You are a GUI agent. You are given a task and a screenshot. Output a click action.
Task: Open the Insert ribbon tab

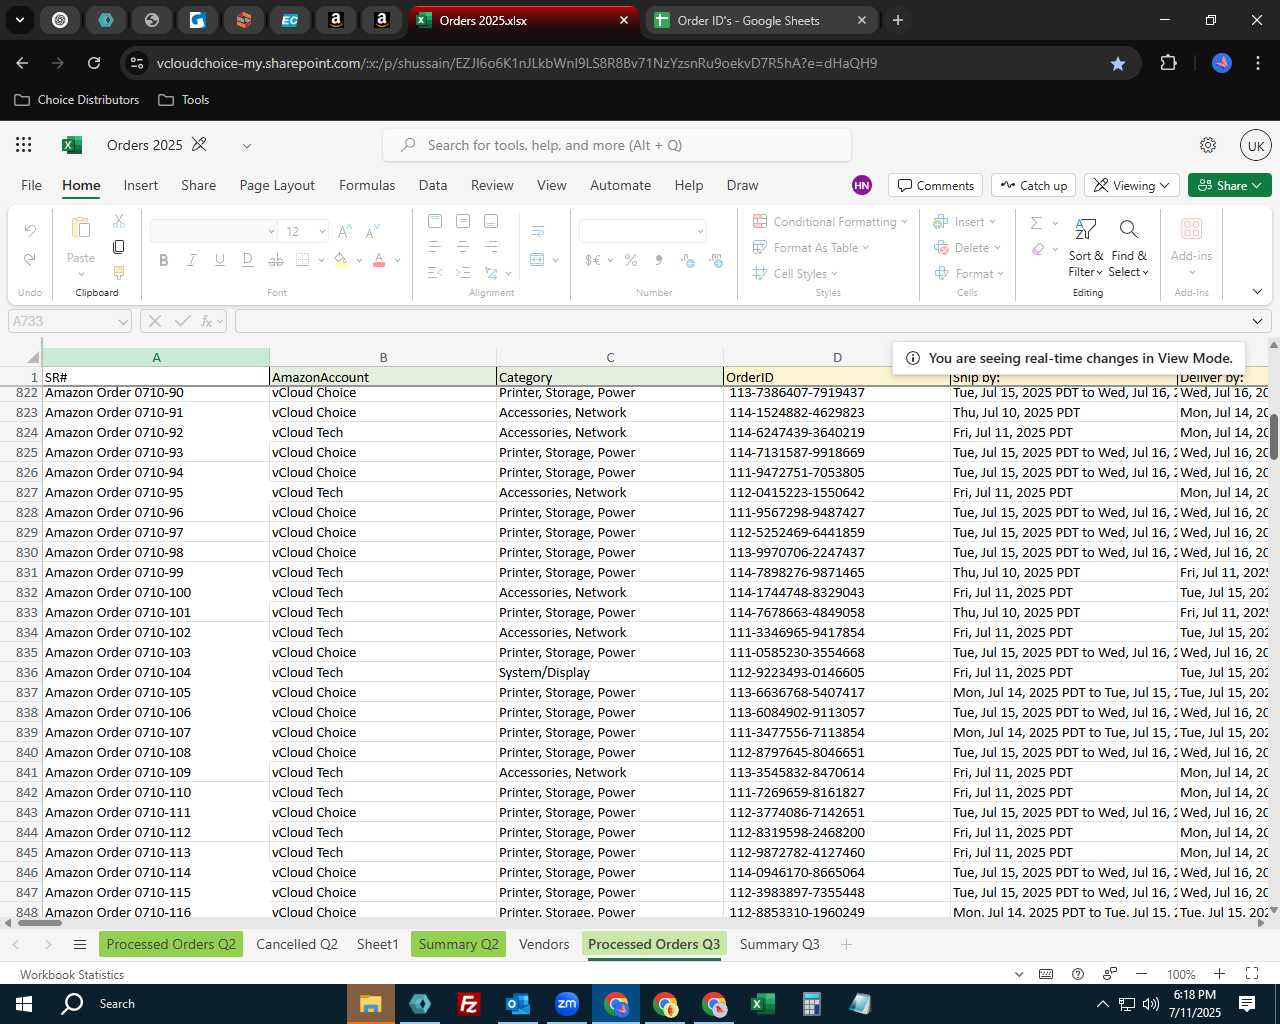141,185
